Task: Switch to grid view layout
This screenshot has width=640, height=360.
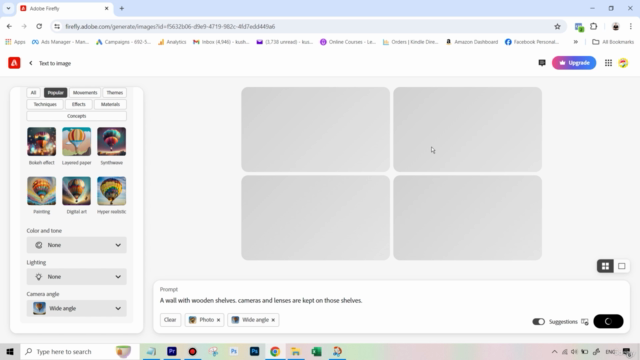Action: pos(605,266)
